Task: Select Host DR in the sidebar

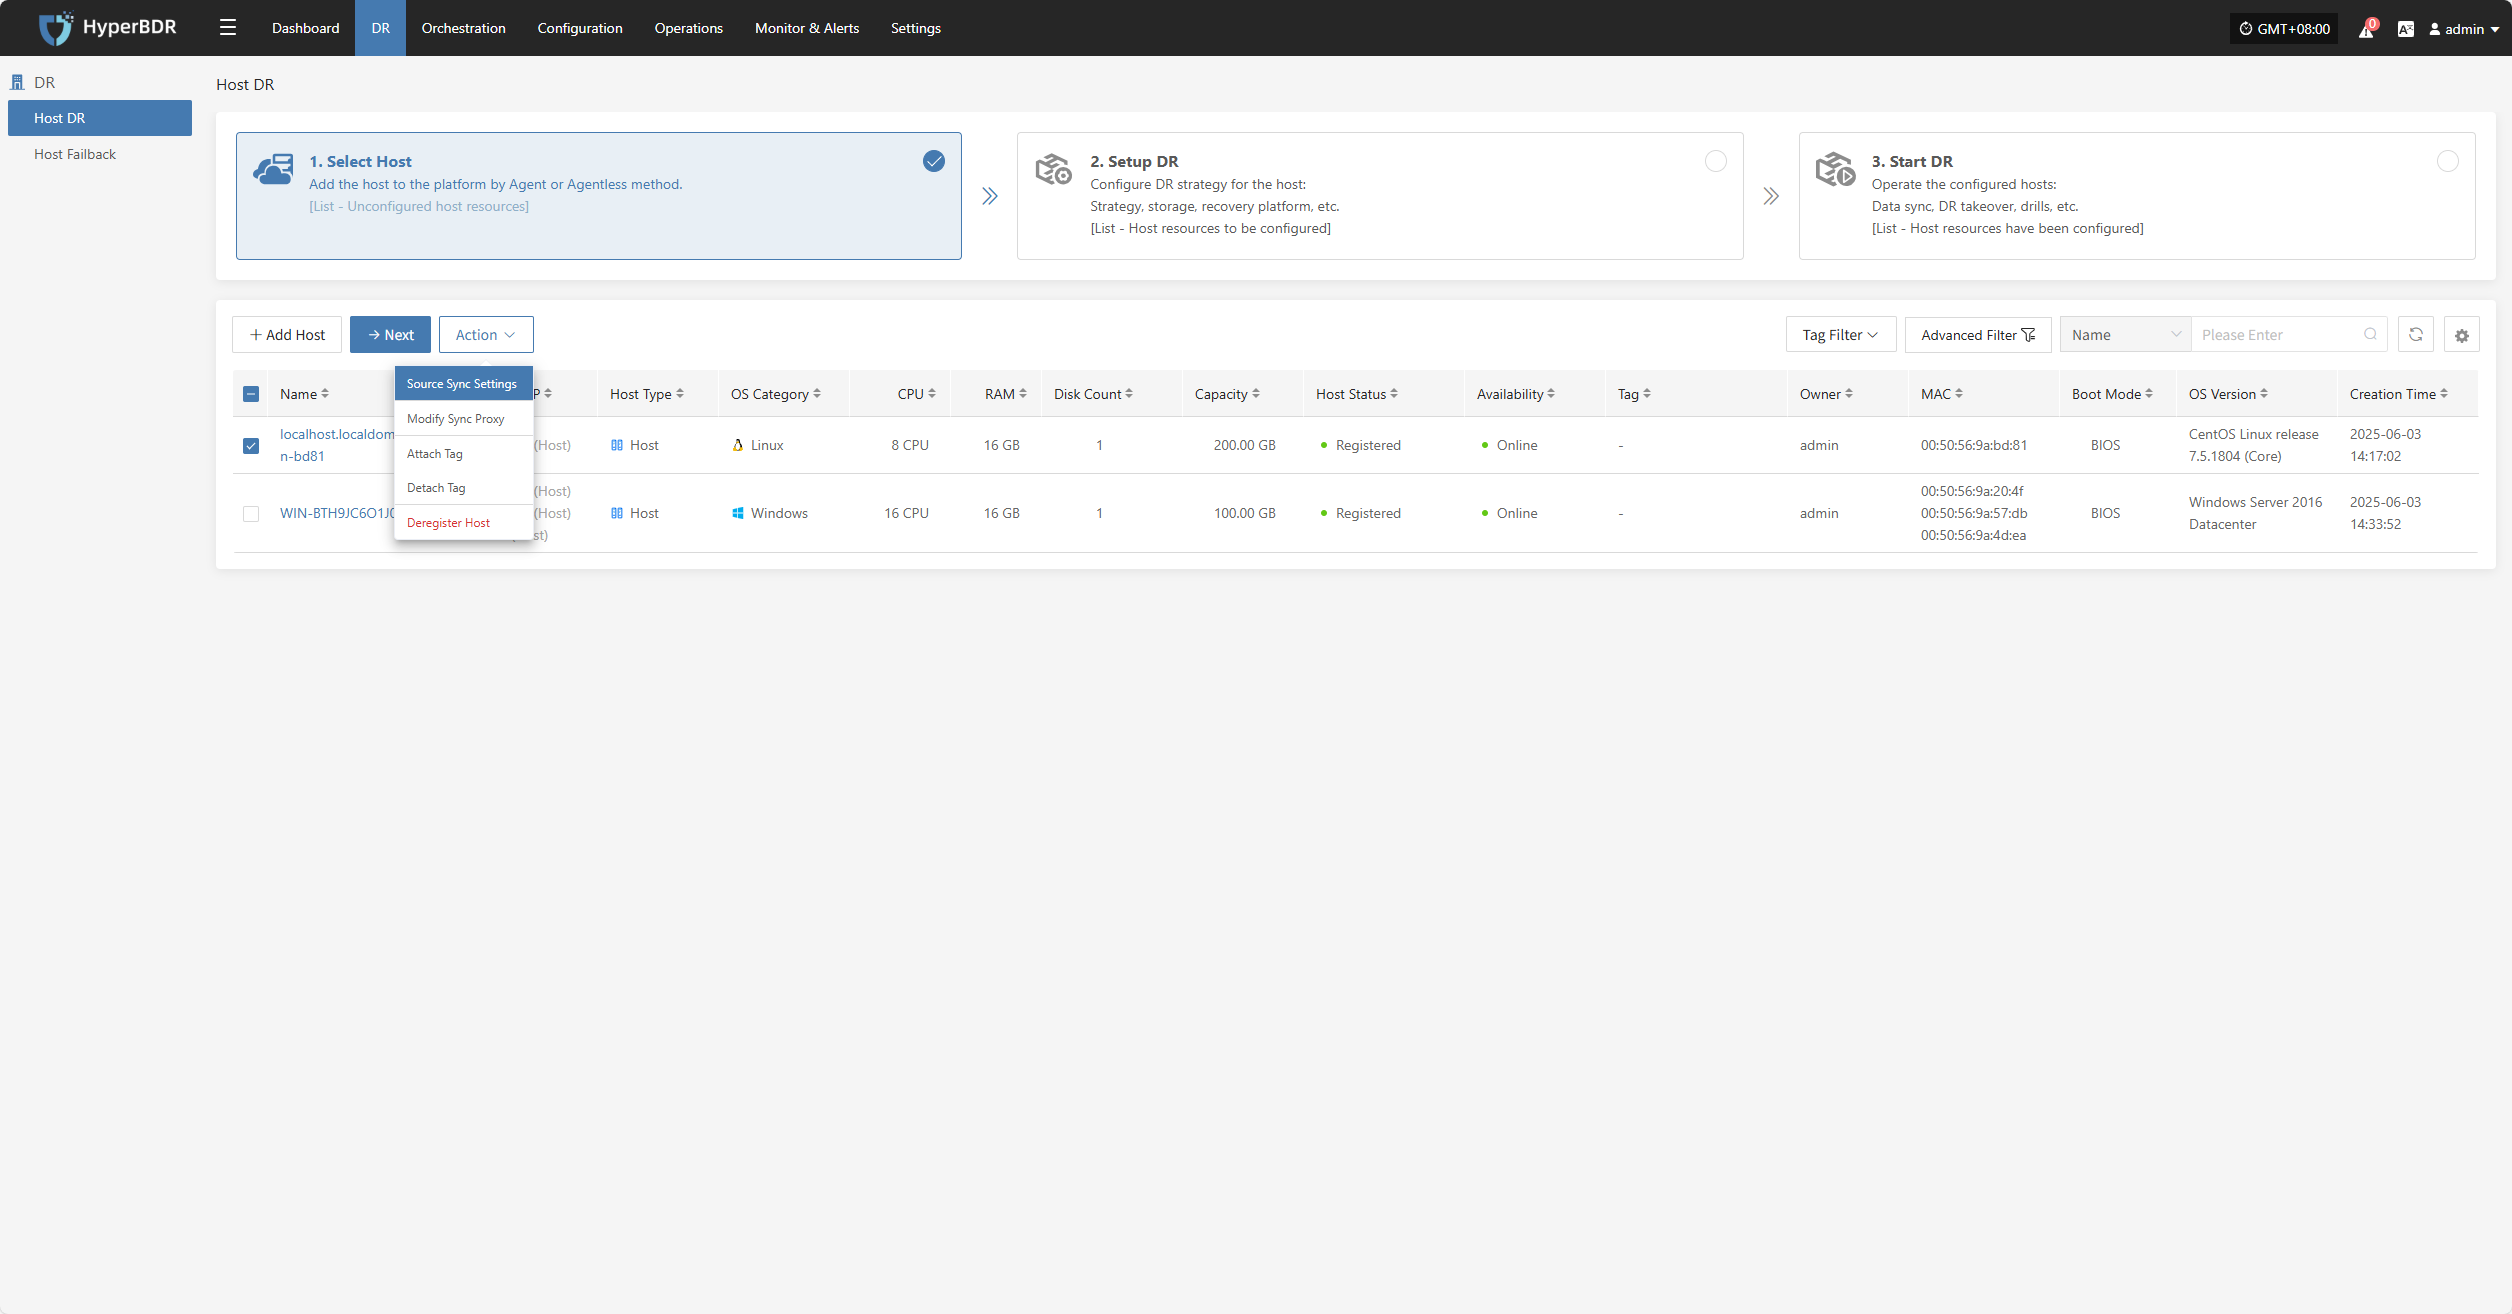Action: [x=100, y=118]
